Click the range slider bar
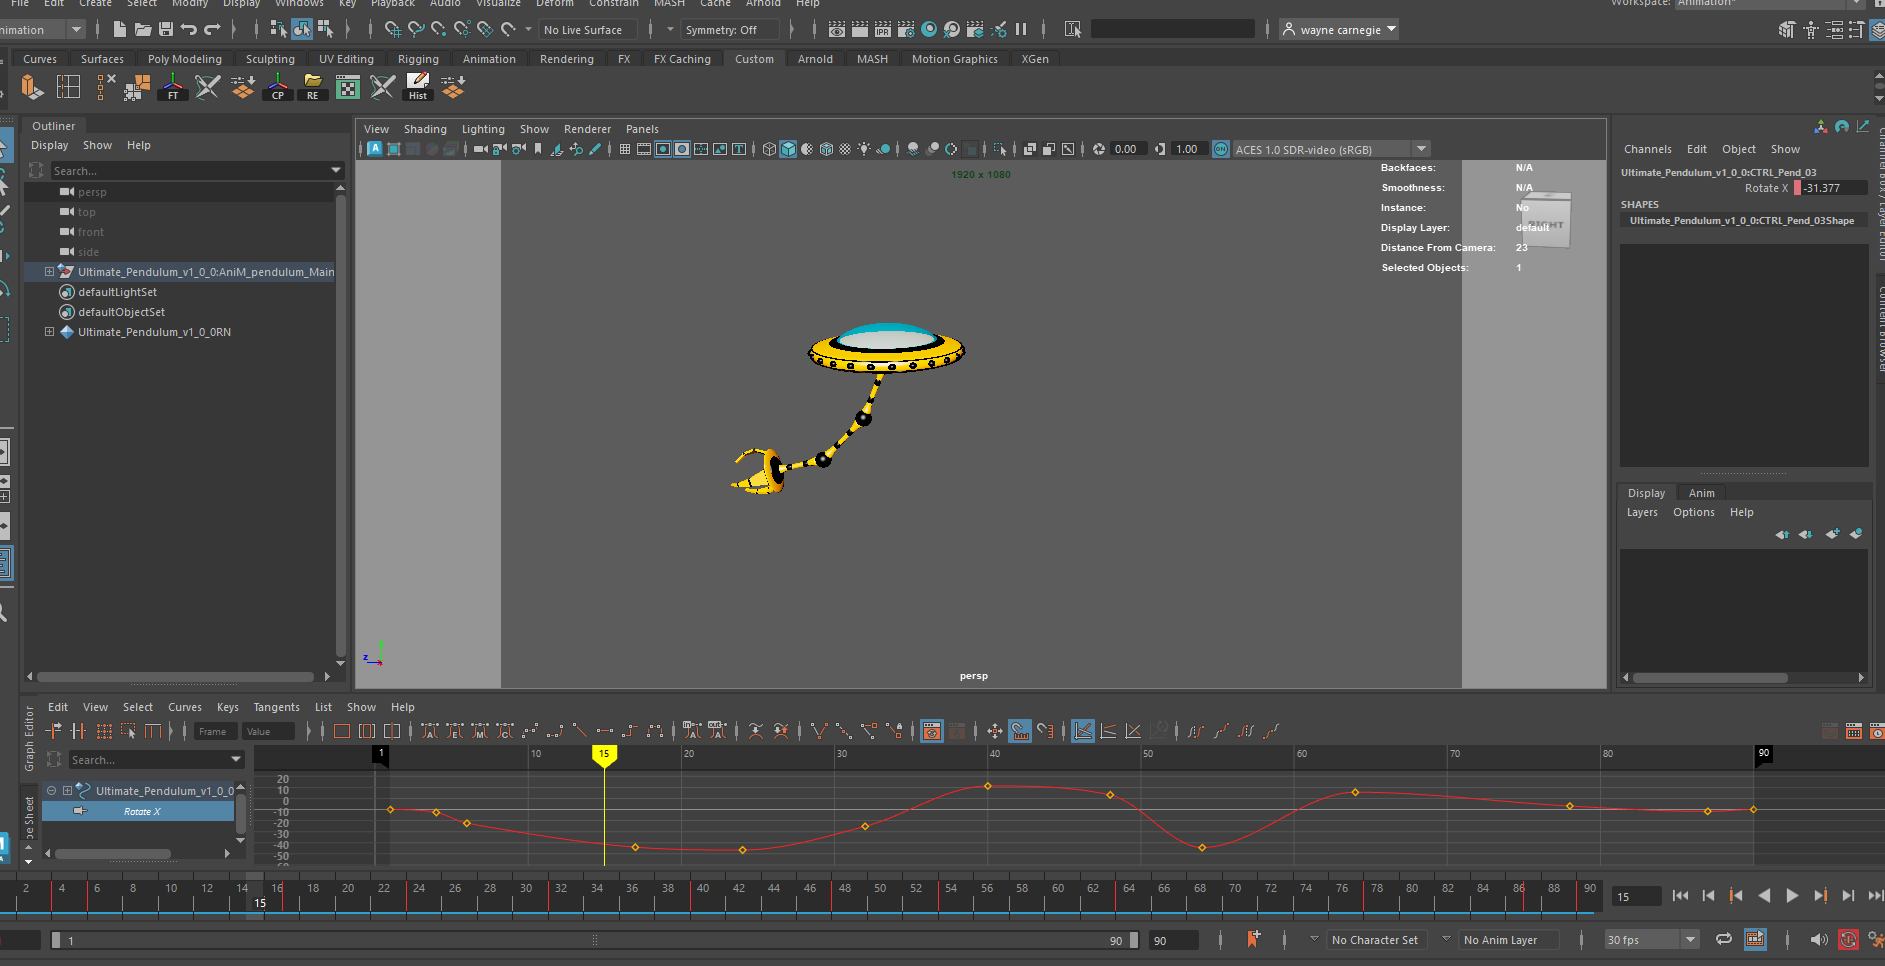Image resolution: width=1885 pixels, height=966 pixels. click(594, 940)
